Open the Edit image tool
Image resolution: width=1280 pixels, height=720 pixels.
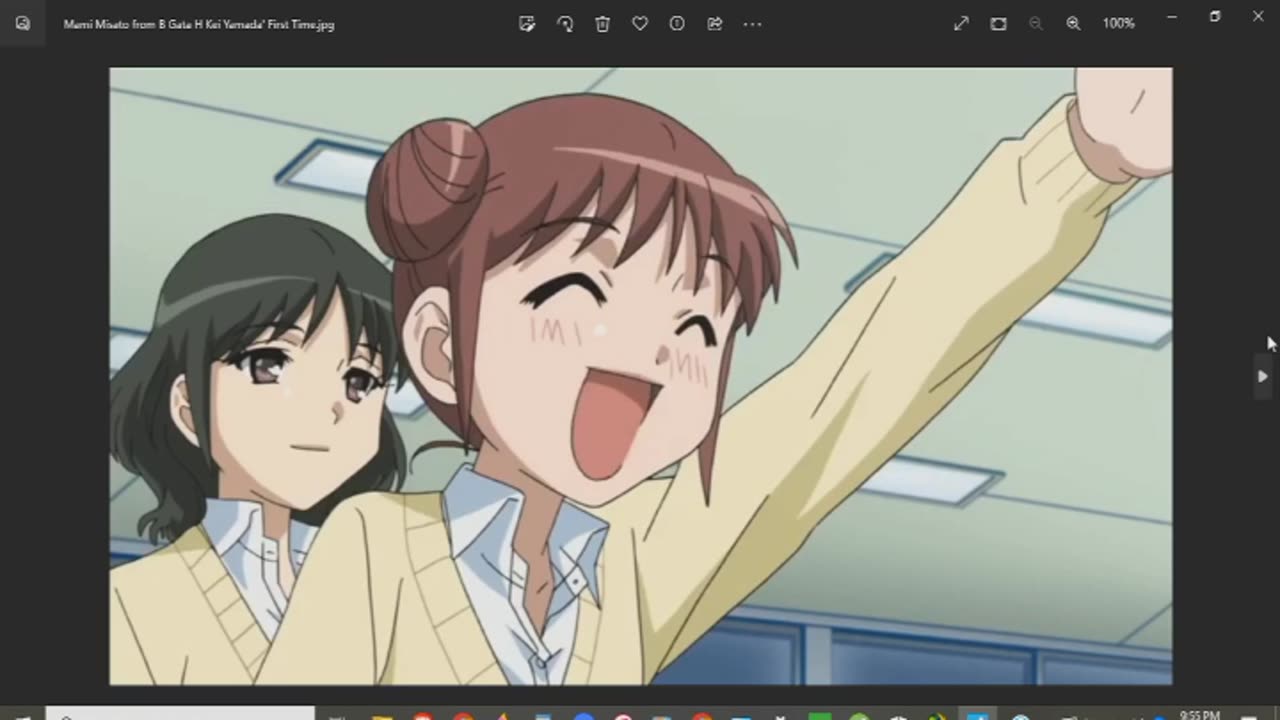[527, 23]
